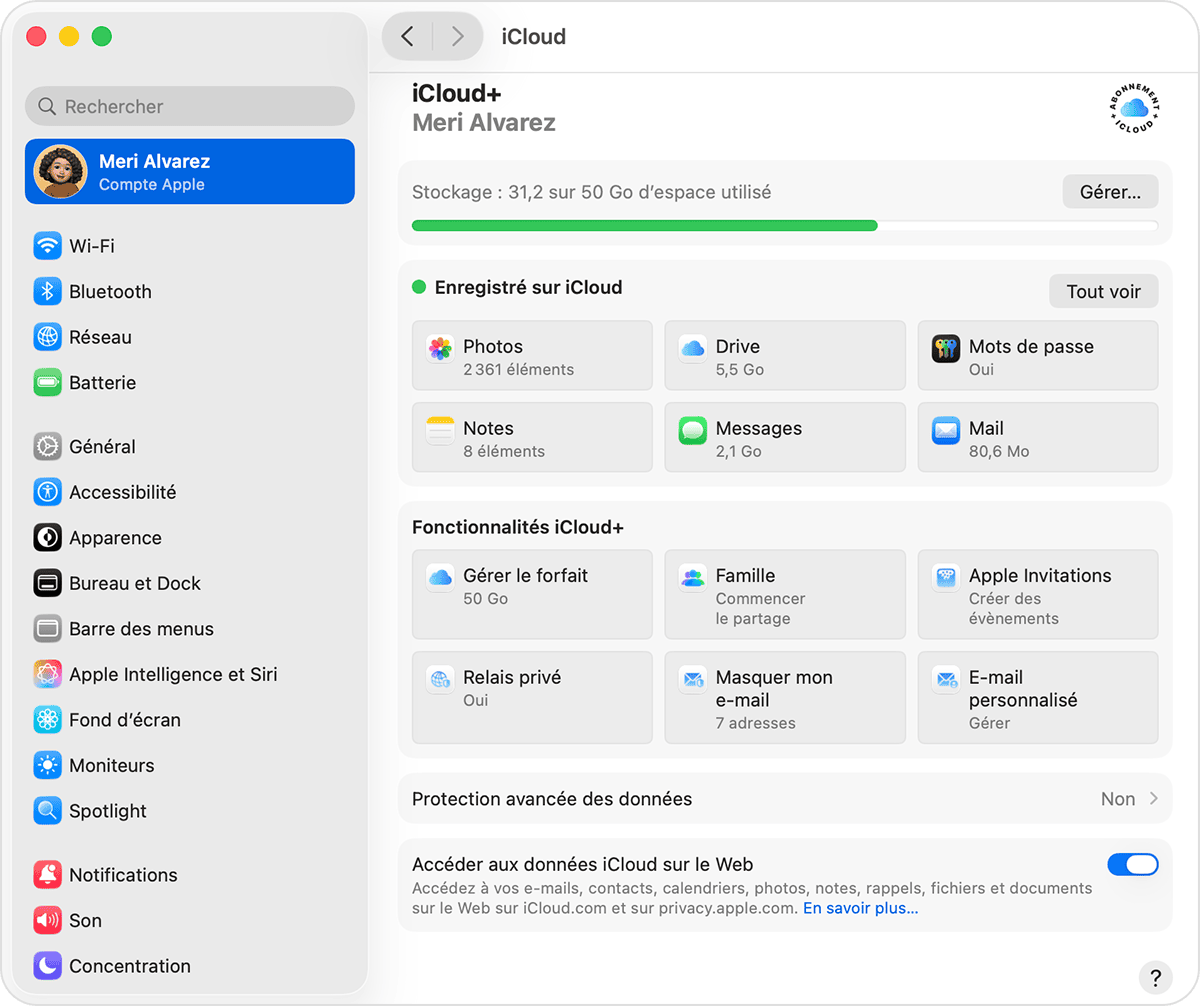Disable Accéder aux données iCloud sur le Web

point(1133,864)
